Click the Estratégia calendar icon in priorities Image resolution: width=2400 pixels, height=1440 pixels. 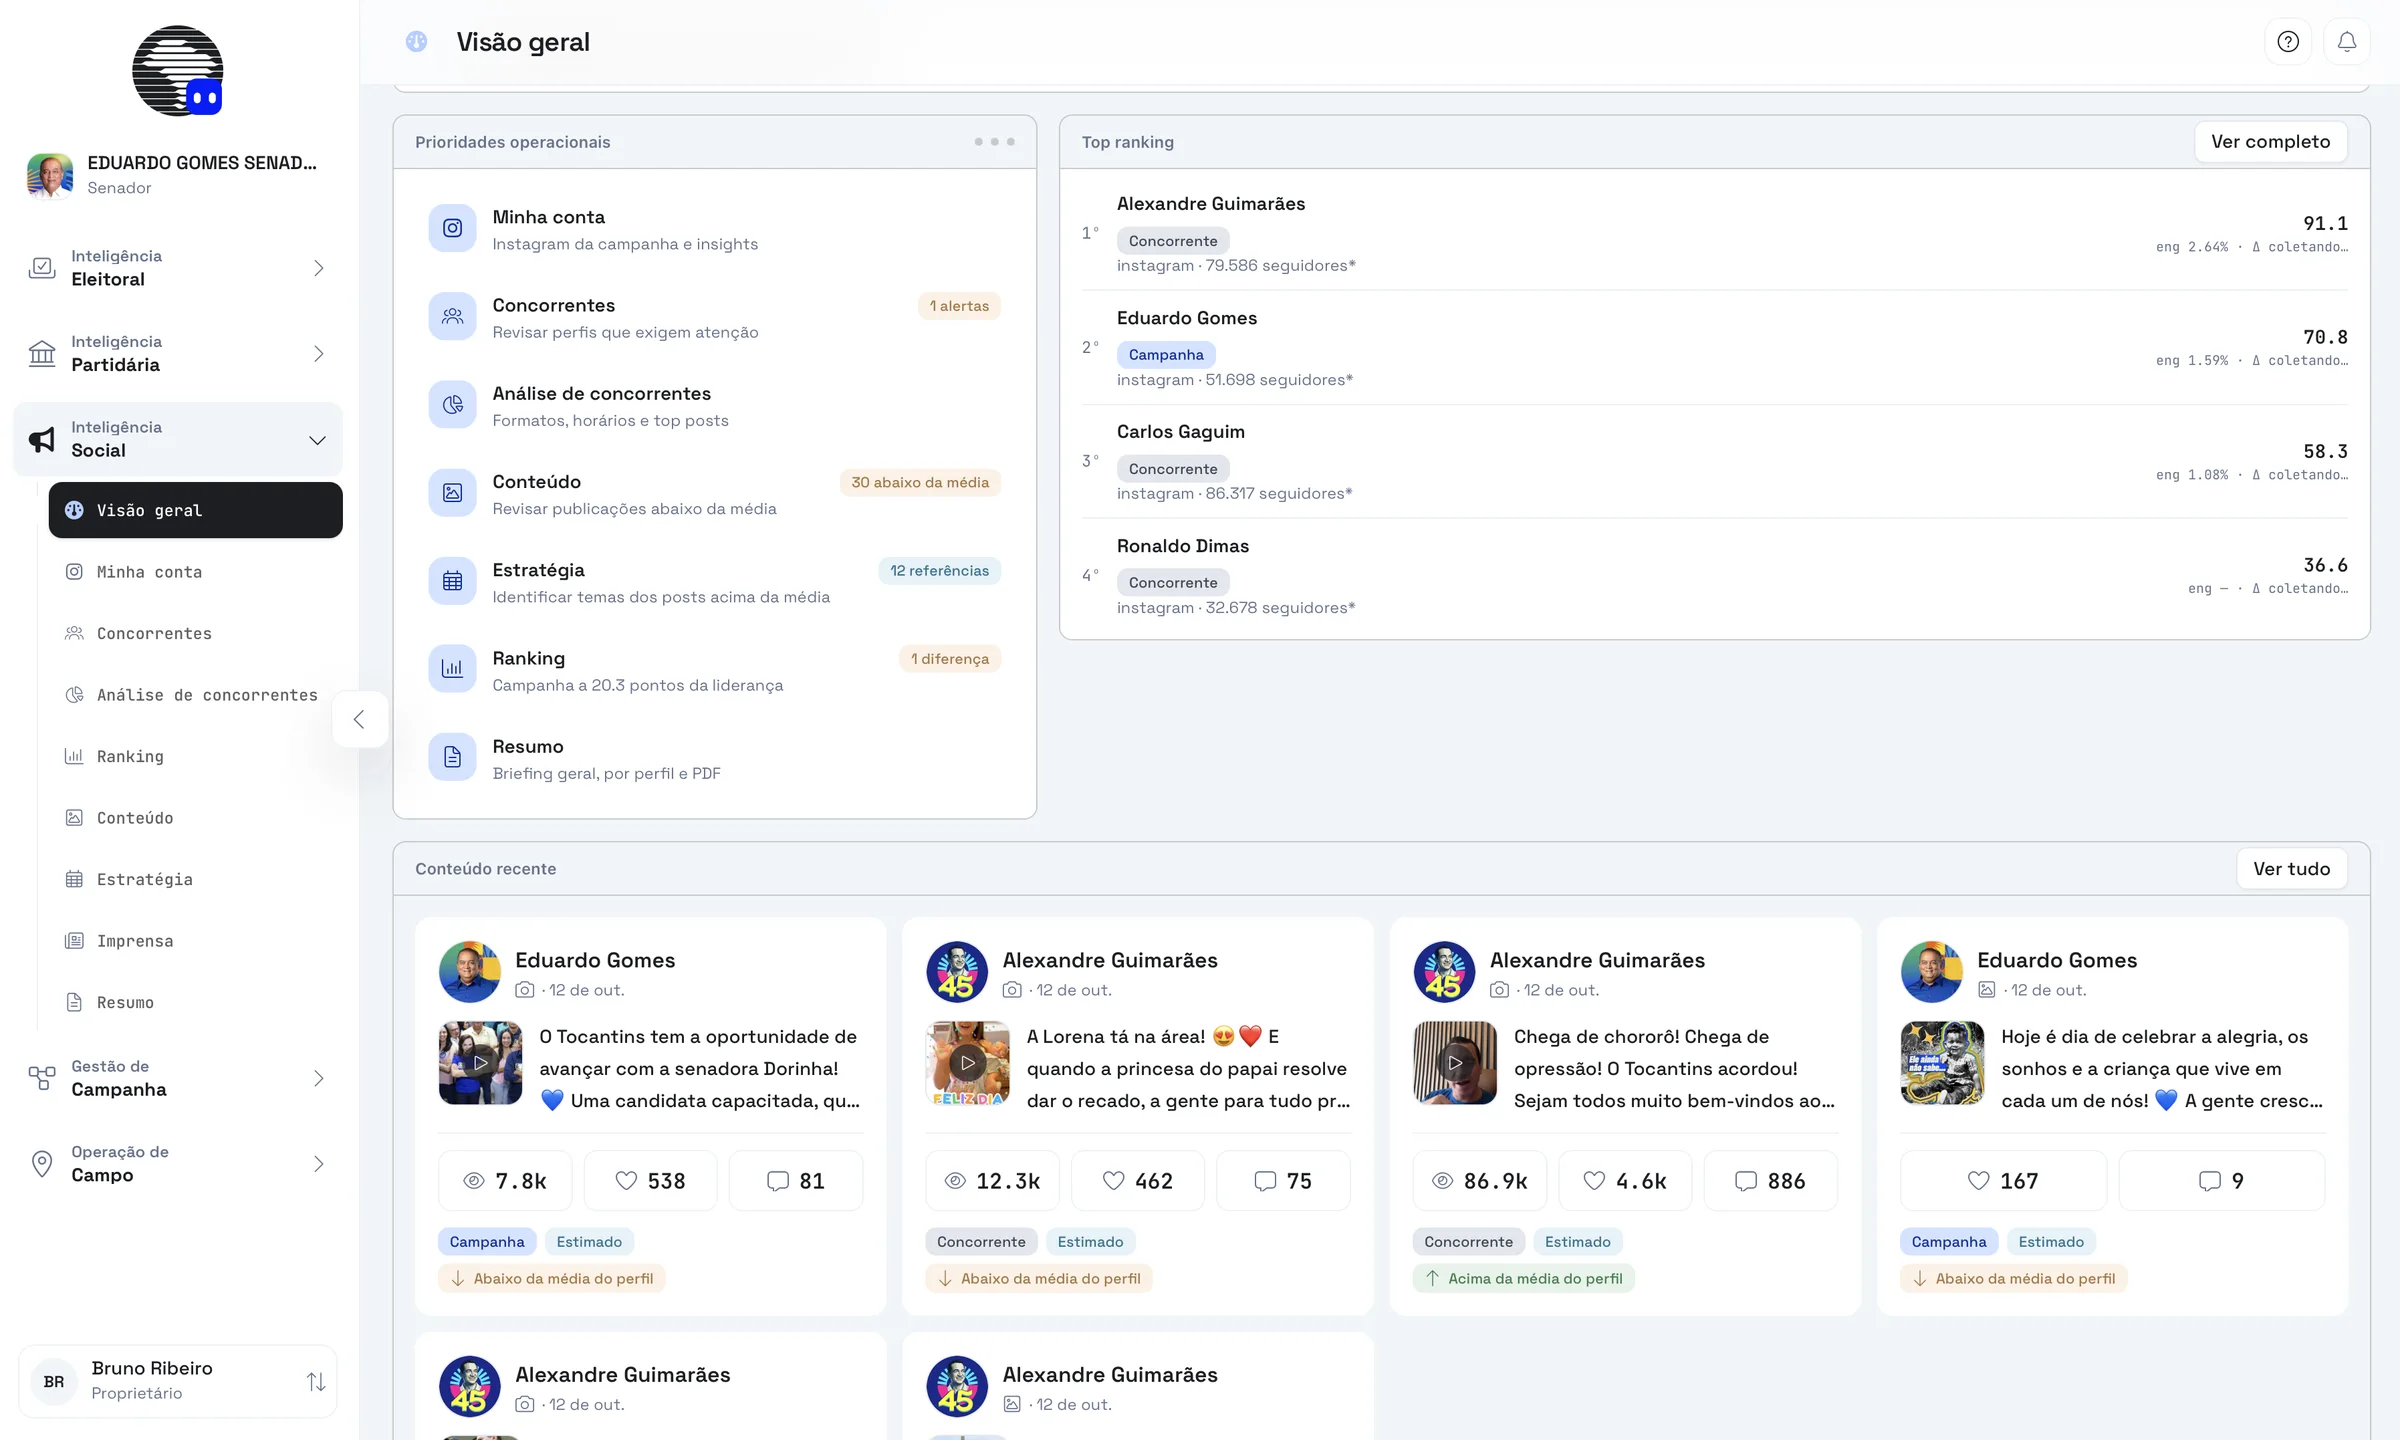[x=452, y=581]
